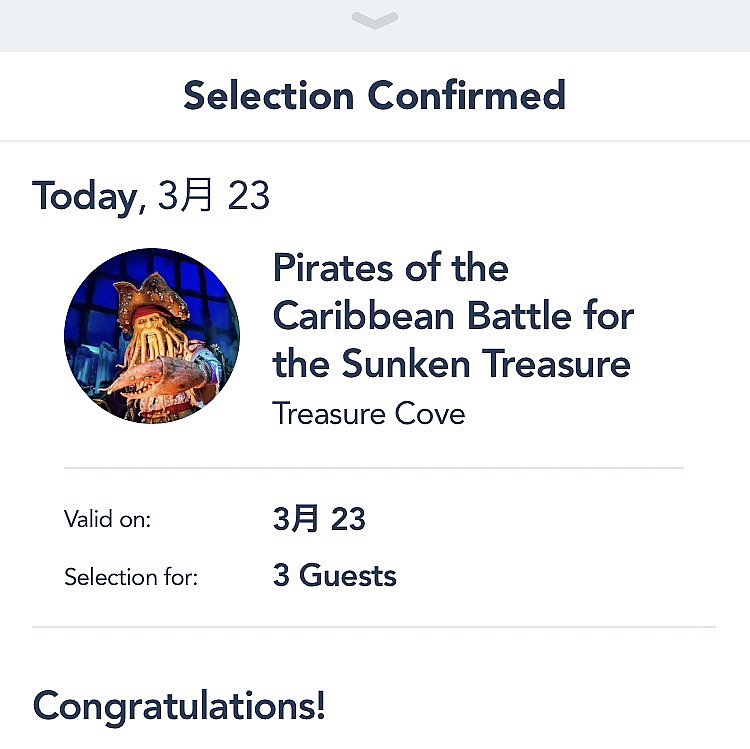750x749 pixels.
Task: Click the word Guests in the selection row
Action: tap(348, 575)
